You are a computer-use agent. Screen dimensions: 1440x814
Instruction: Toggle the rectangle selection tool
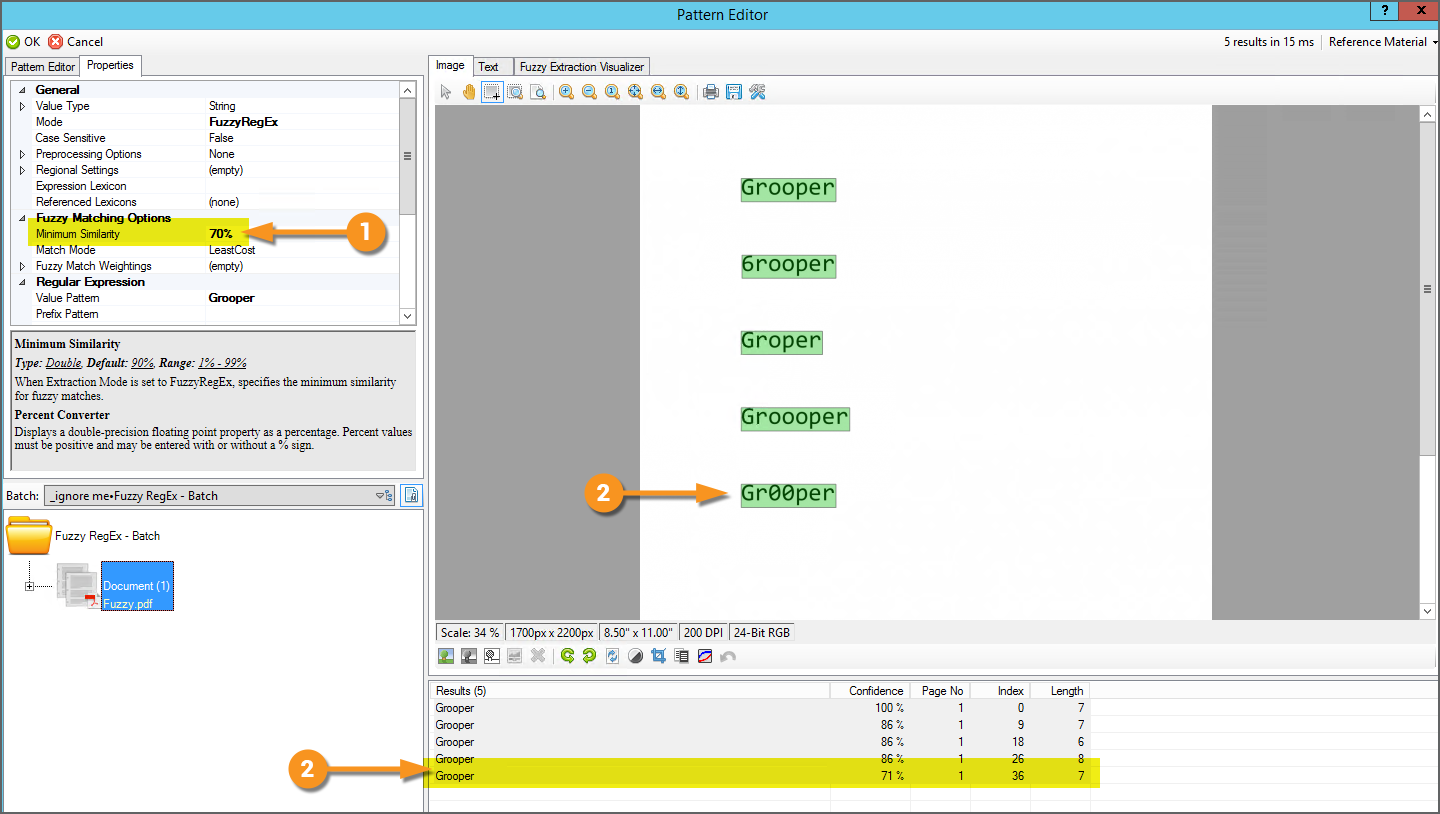(x=492, y=92)
